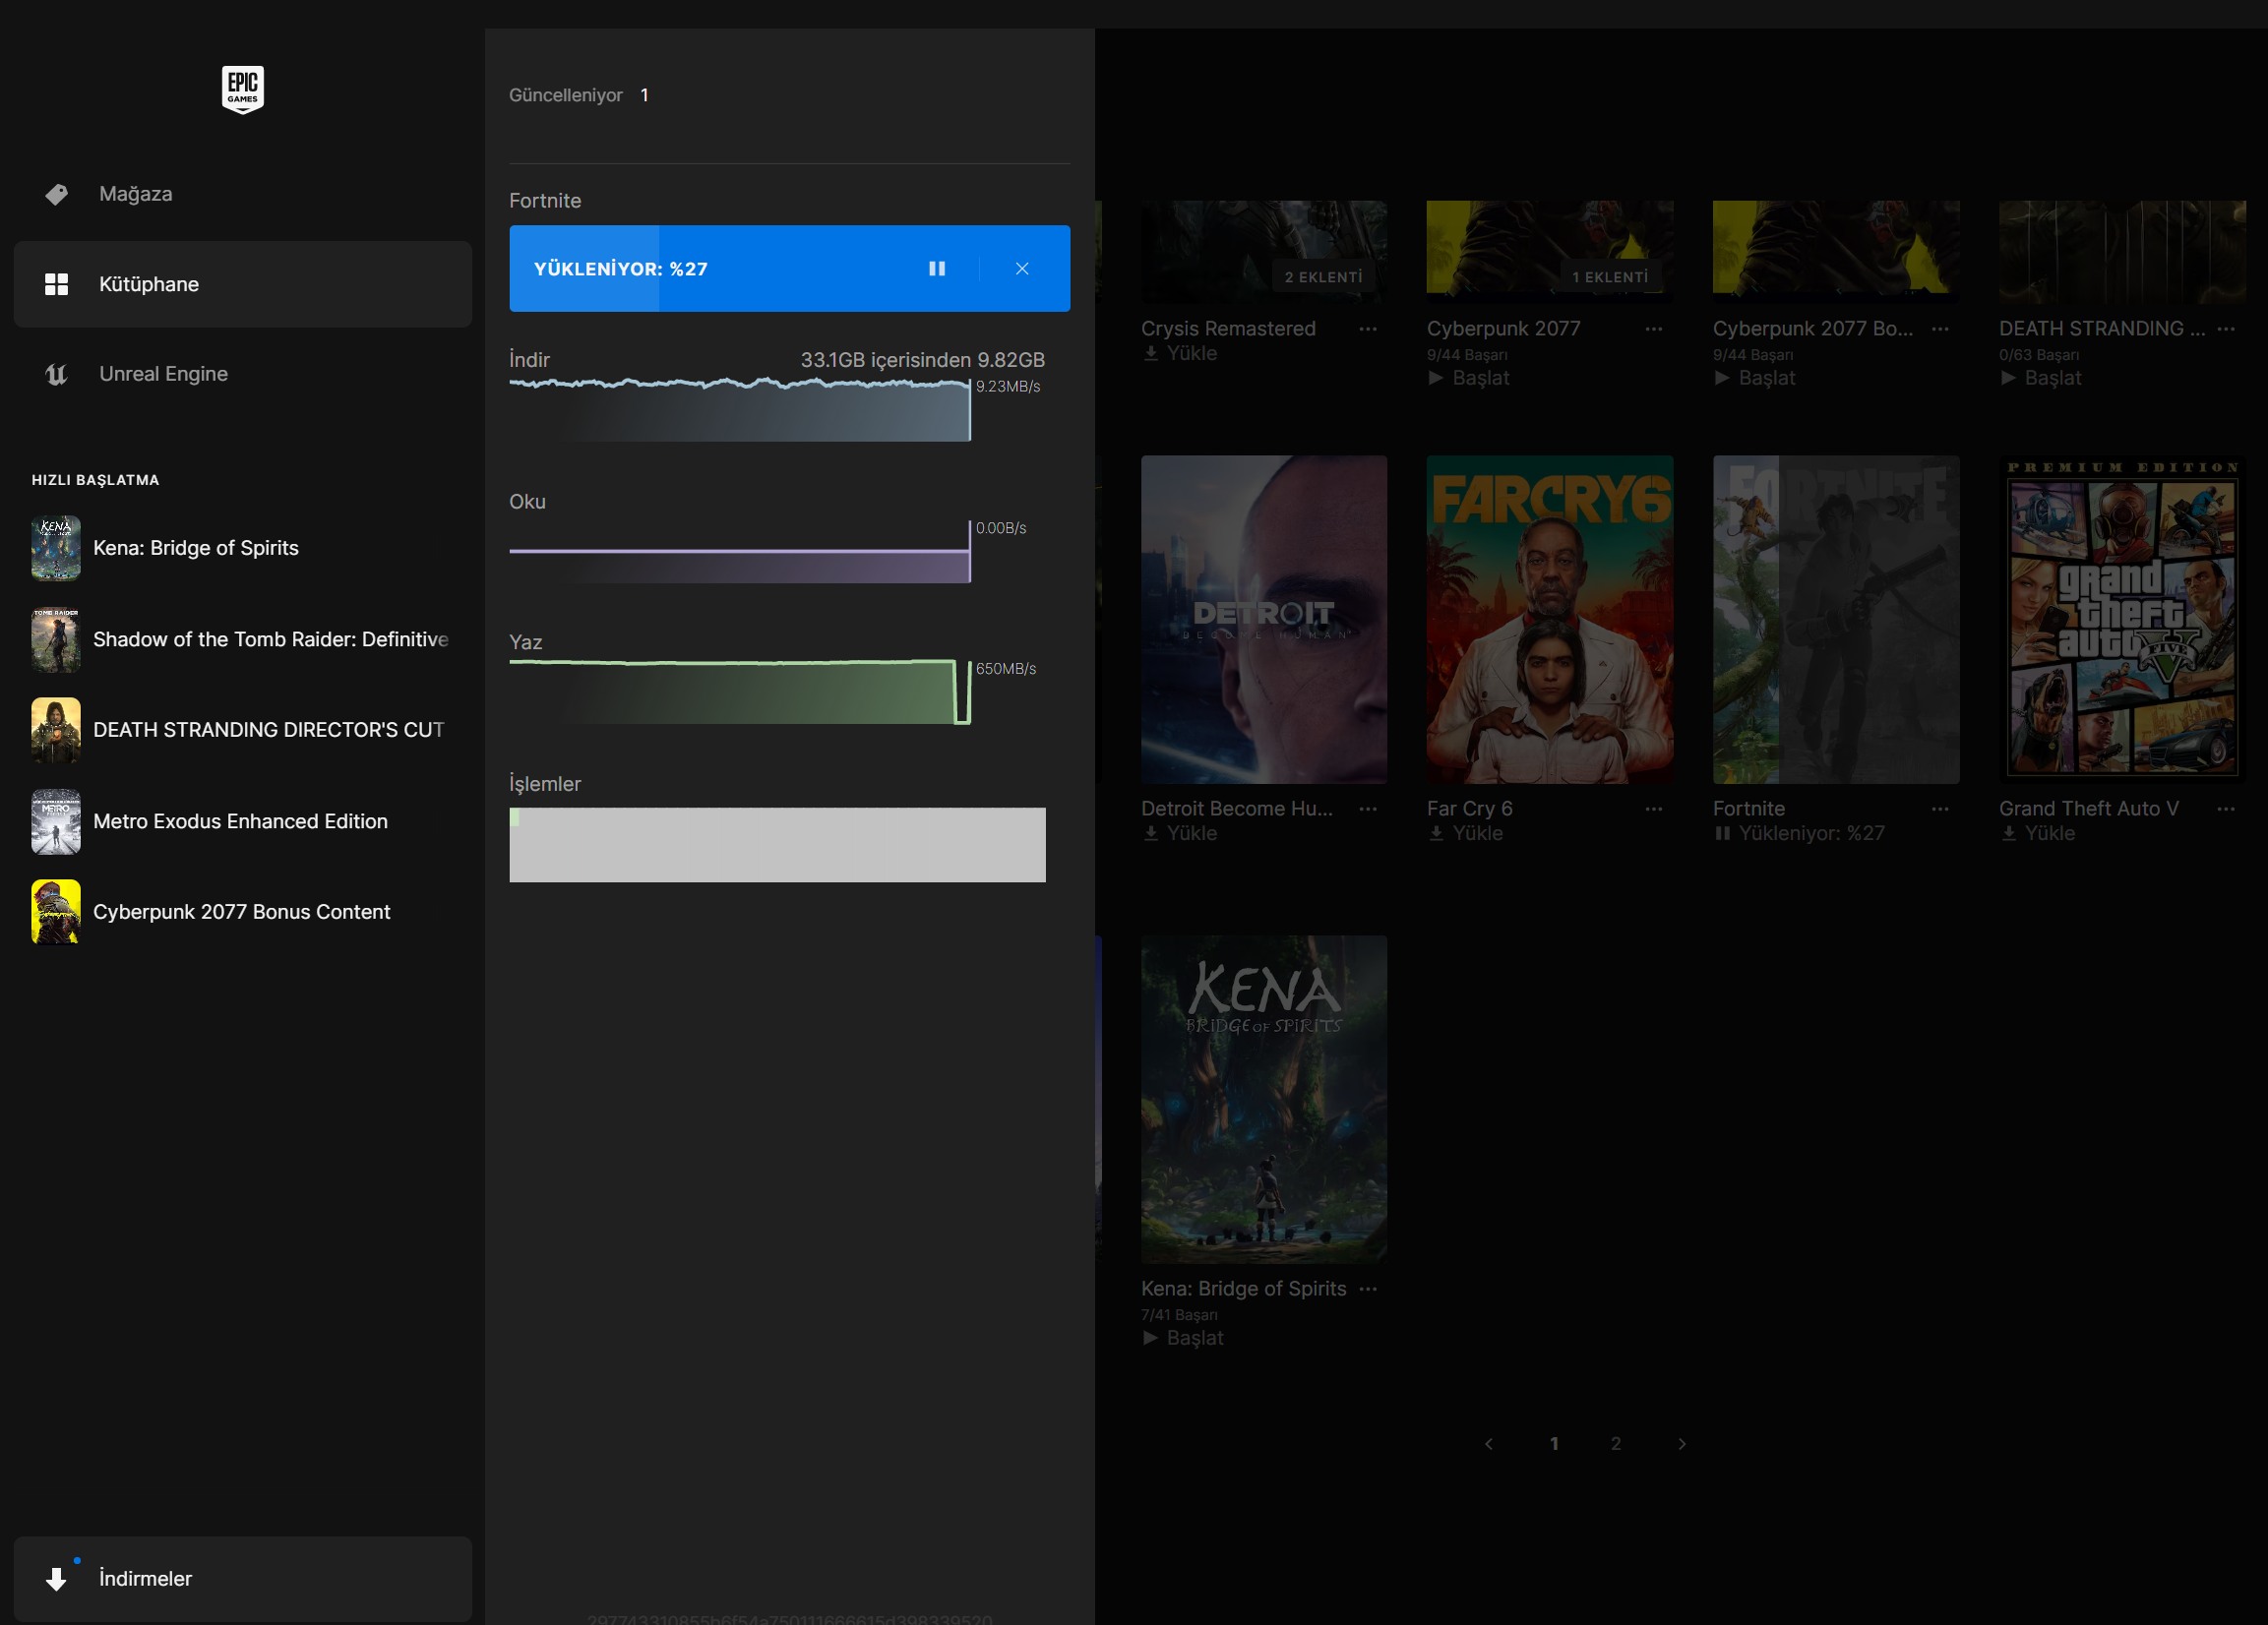Click the YÜKLENİYOR: %27 progress bar

[x=789, y=268]
